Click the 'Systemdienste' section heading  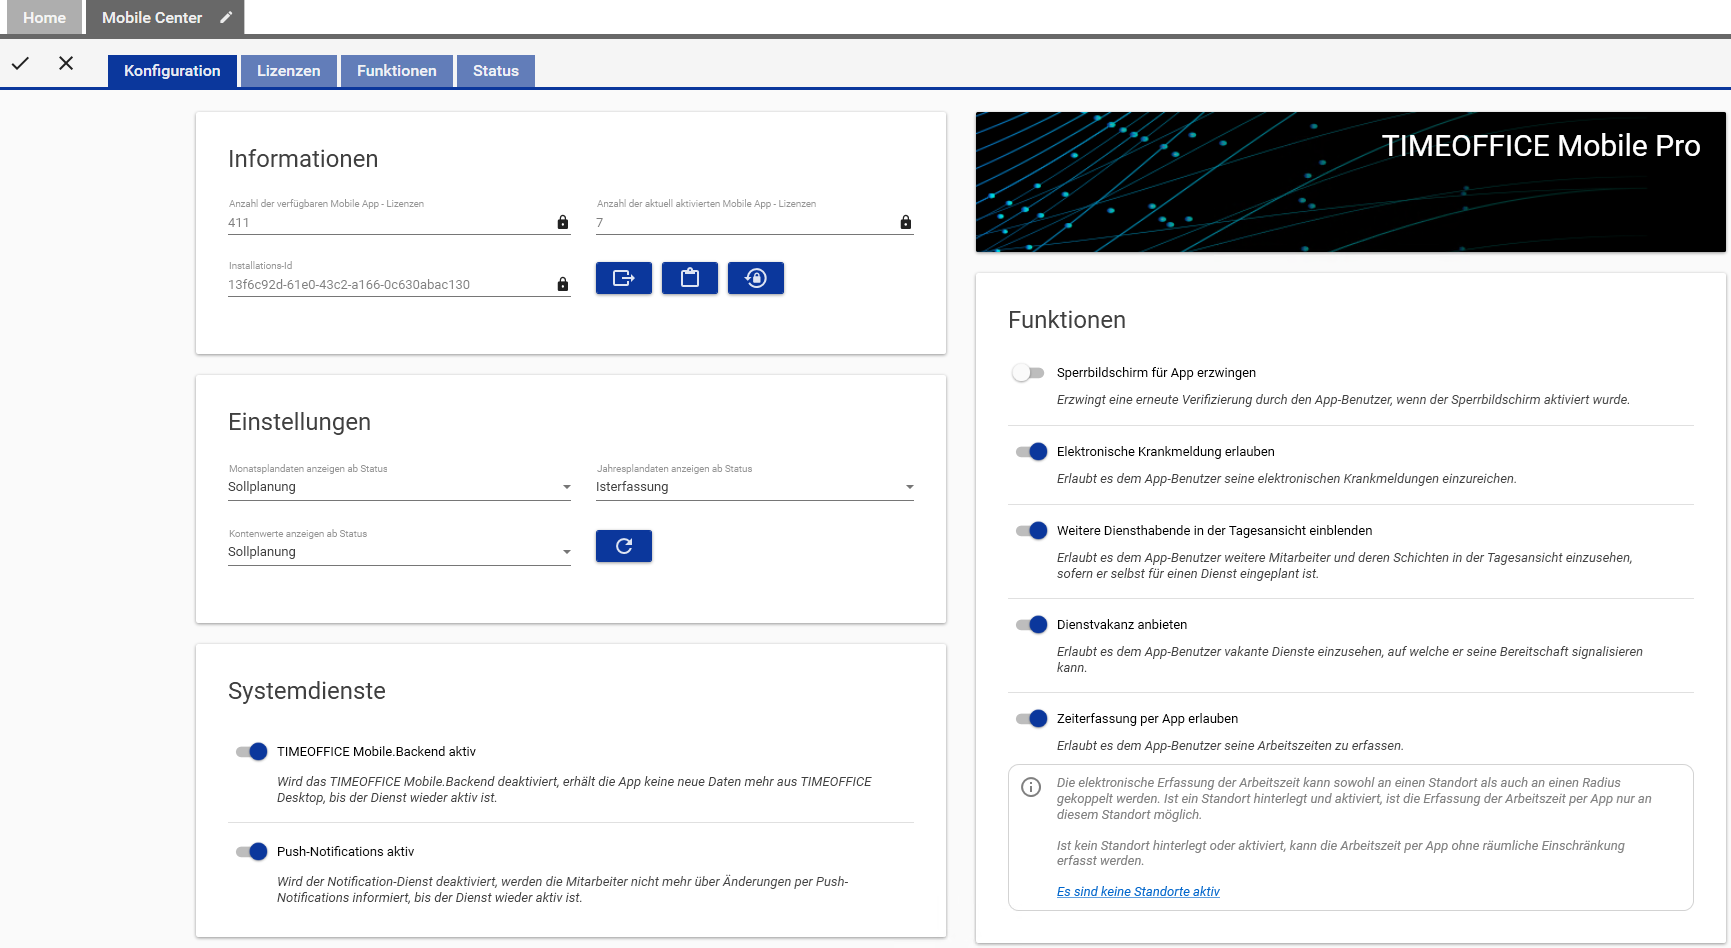[307, 691]
